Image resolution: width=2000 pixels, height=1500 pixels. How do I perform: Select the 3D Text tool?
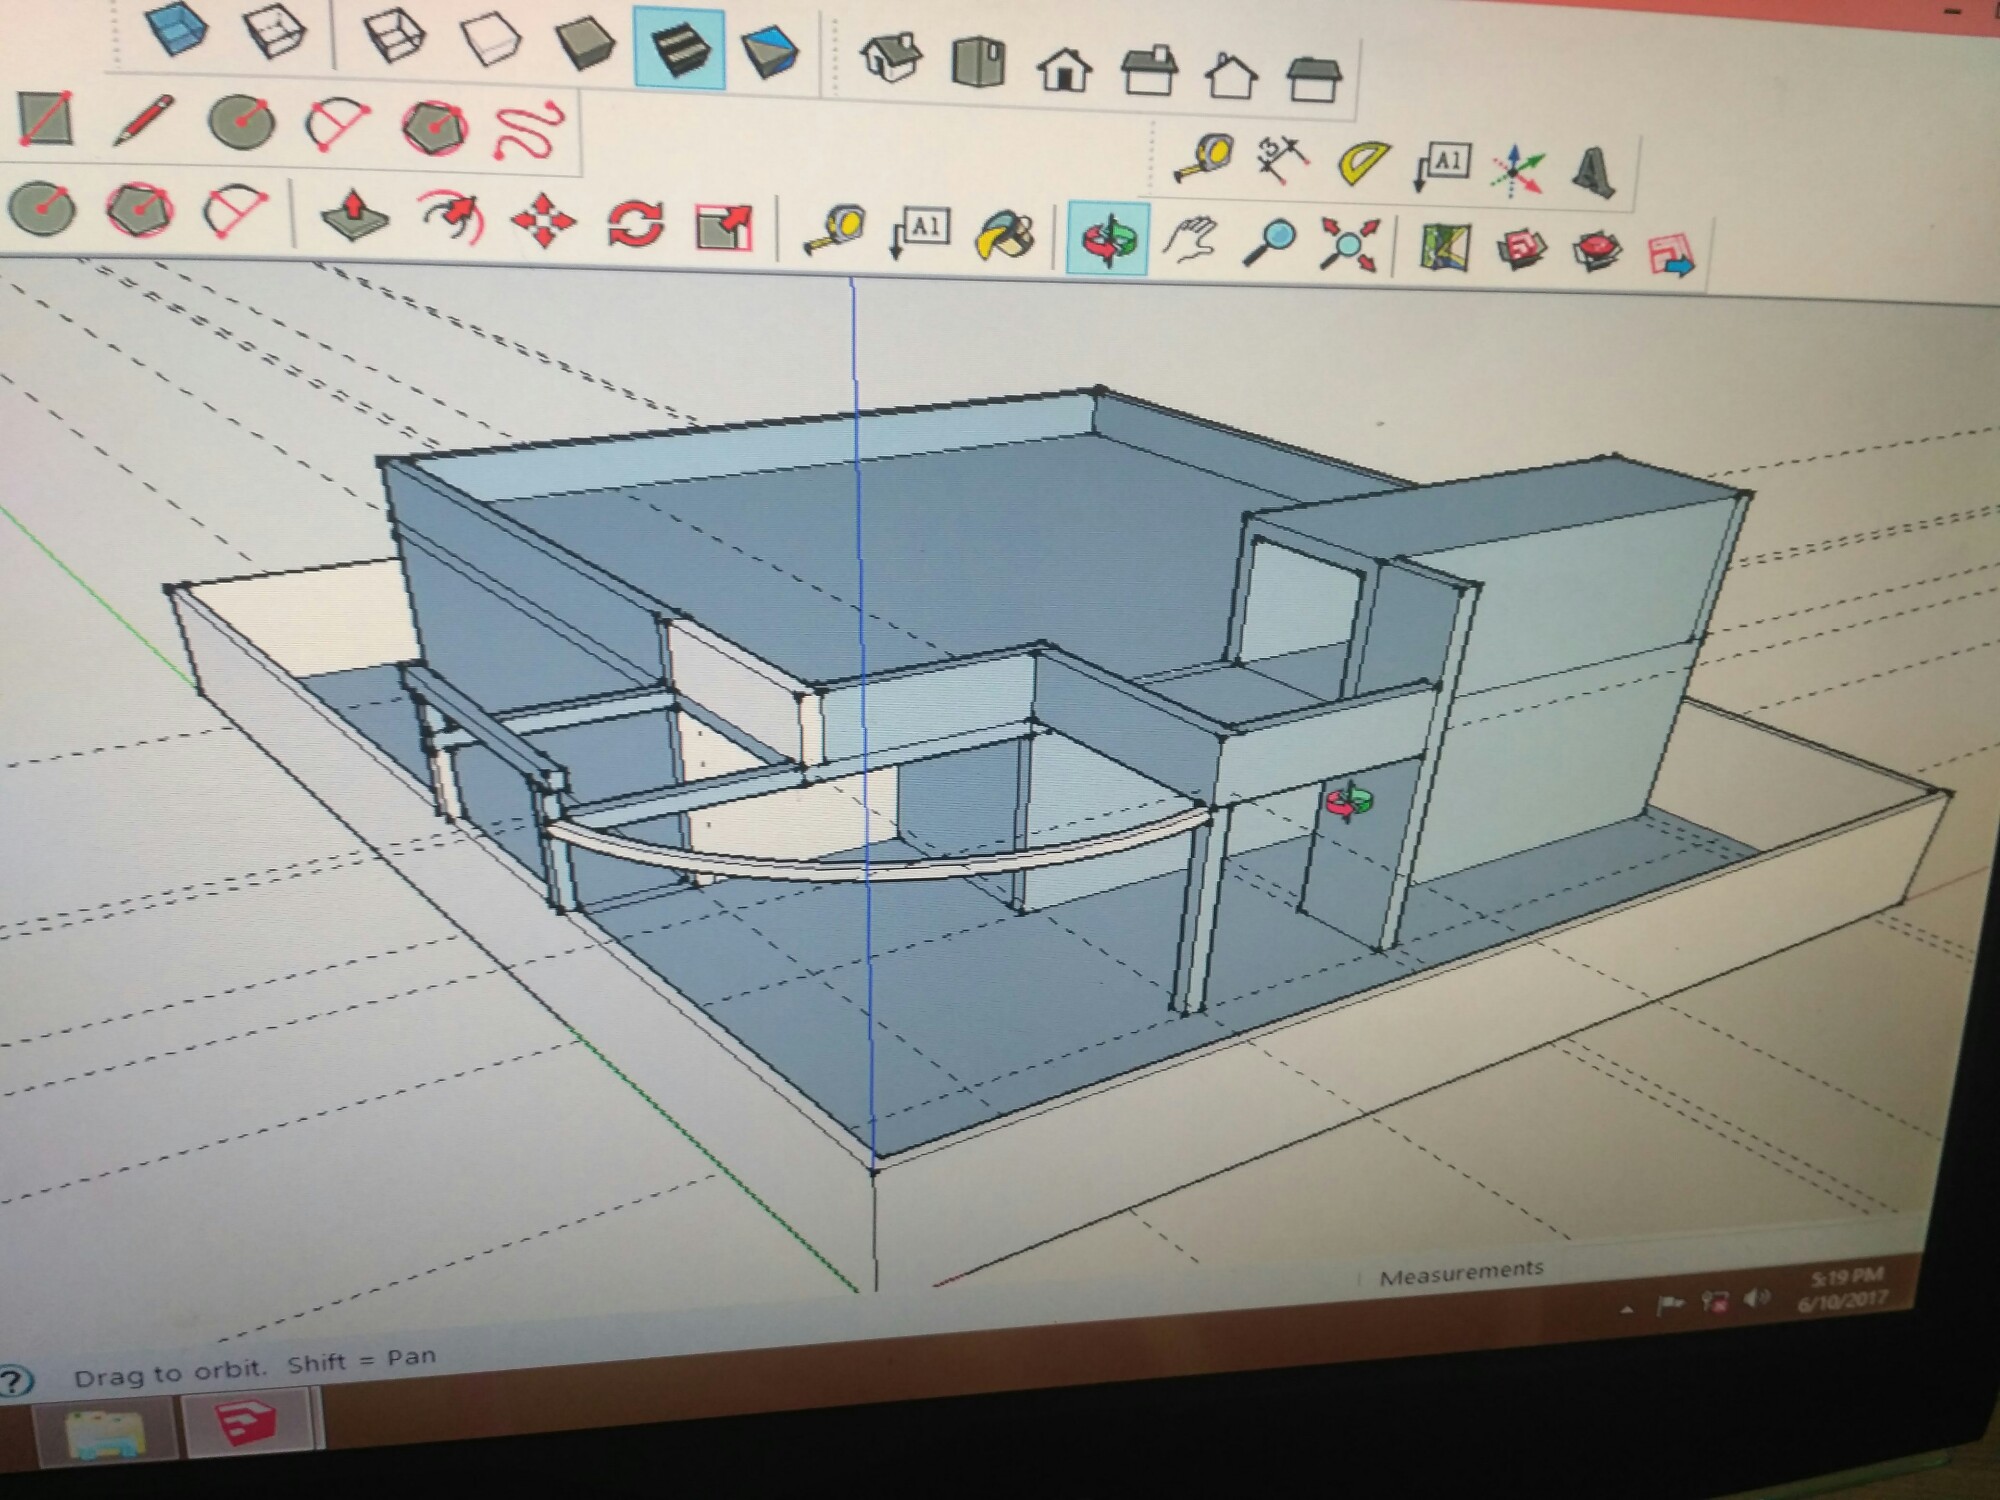coord(1594,172)
